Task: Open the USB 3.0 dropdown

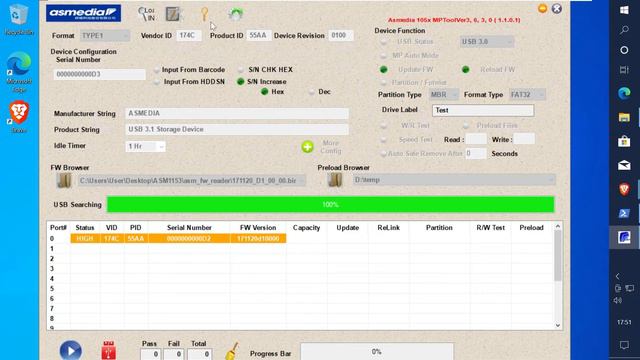Action: 487,42
